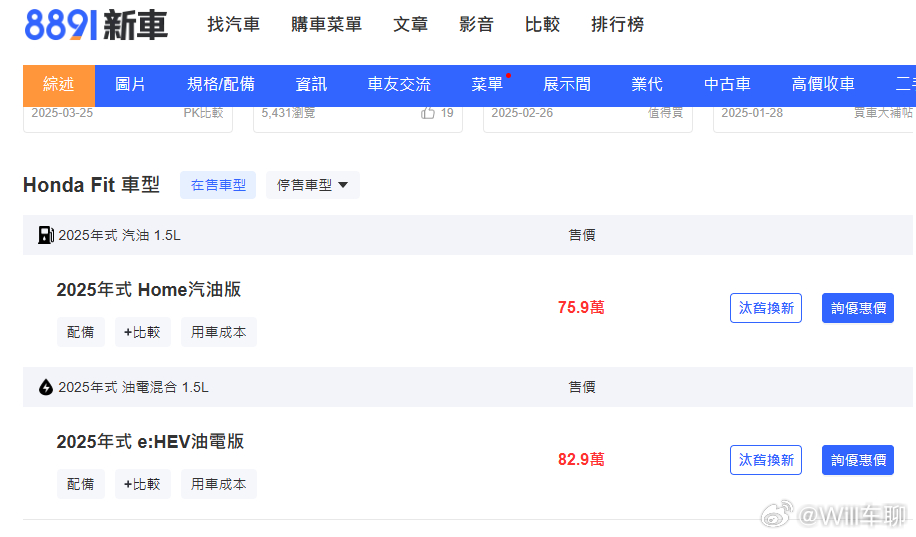This screenshot has width=916, height=537.
Task: Go to 影音 section
Action: coord(477,25)
